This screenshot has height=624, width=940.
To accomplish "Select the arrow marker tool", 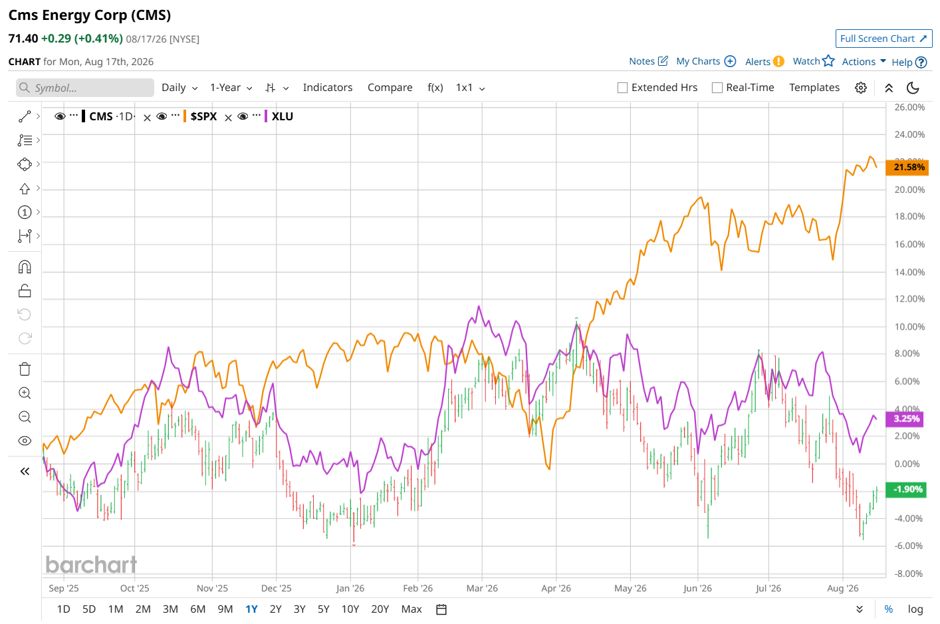I will (x=25, y=188).
